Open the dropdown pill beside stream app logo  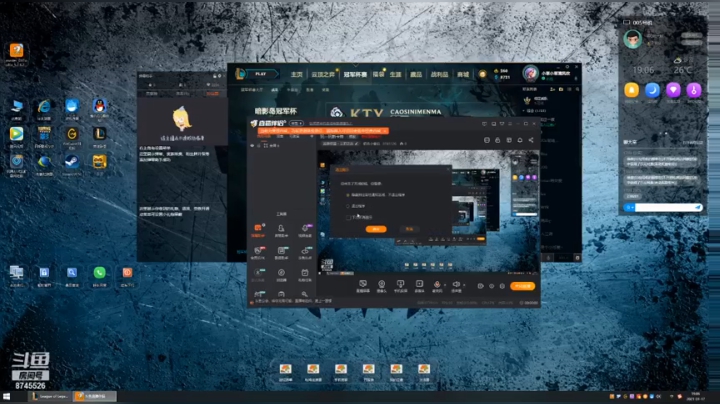coord(297,123)
